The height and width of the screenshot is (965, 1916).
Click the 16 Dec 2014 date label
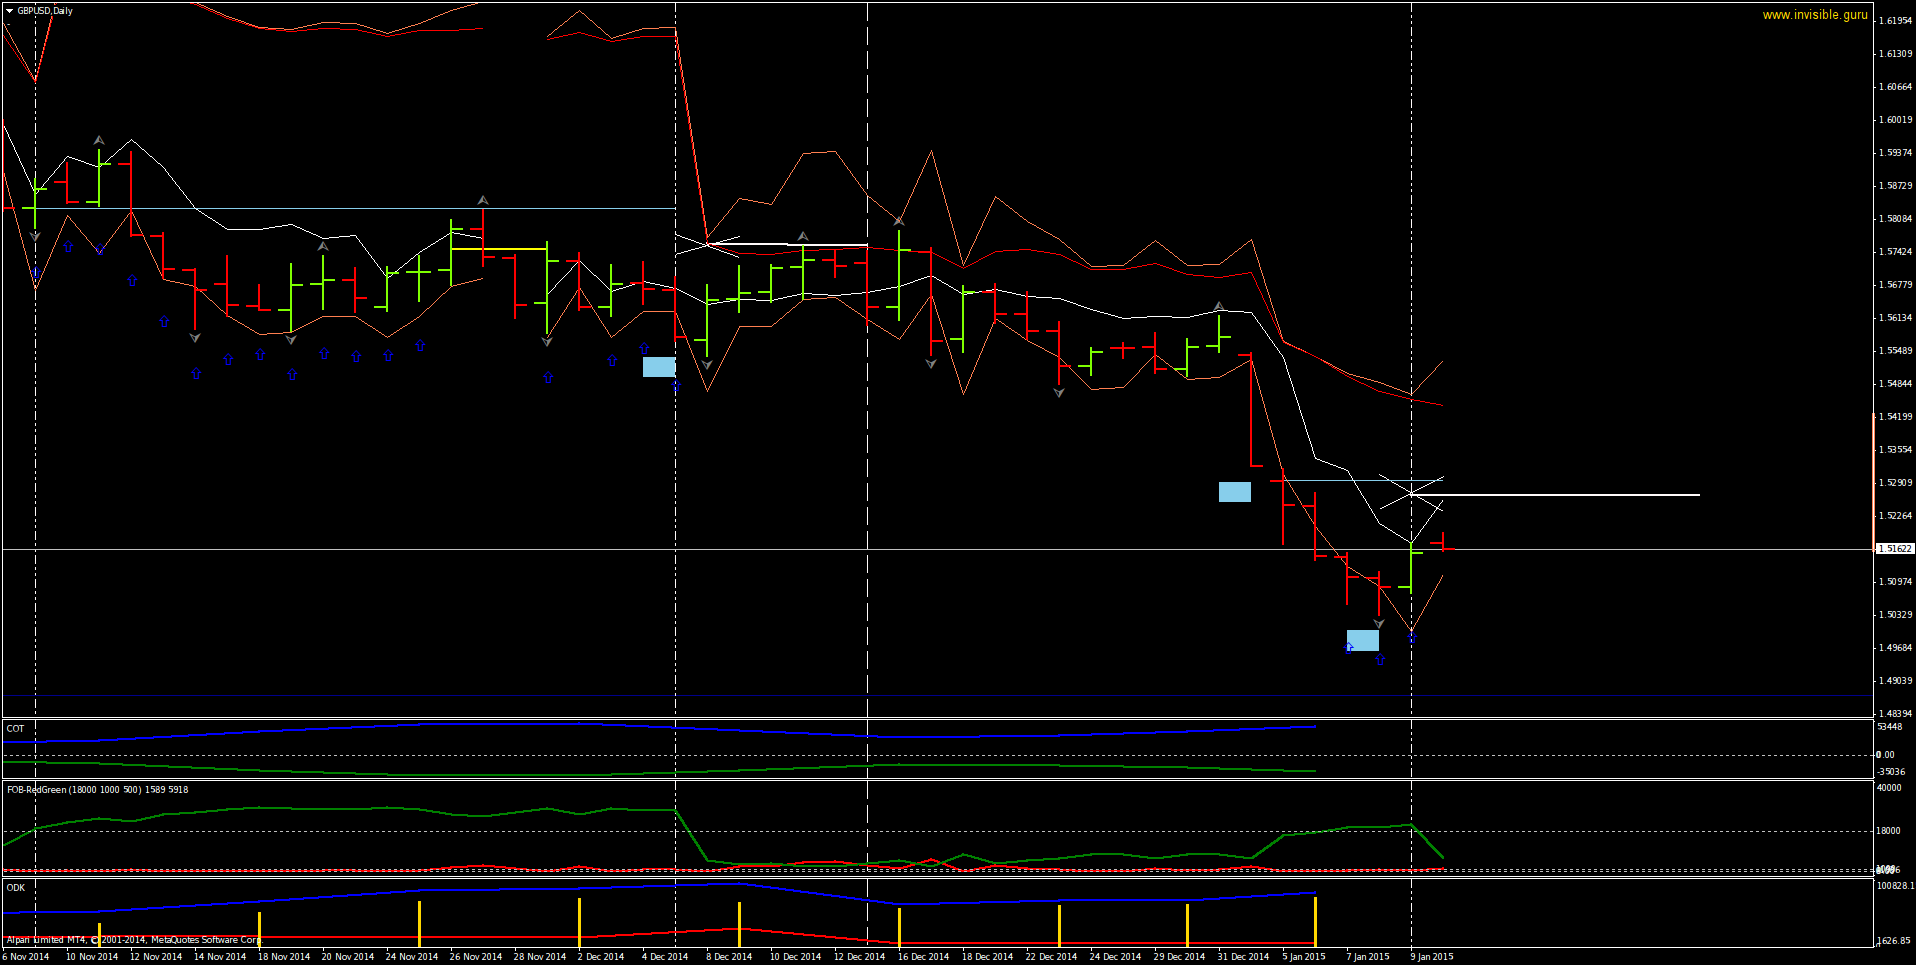point(923,957)
